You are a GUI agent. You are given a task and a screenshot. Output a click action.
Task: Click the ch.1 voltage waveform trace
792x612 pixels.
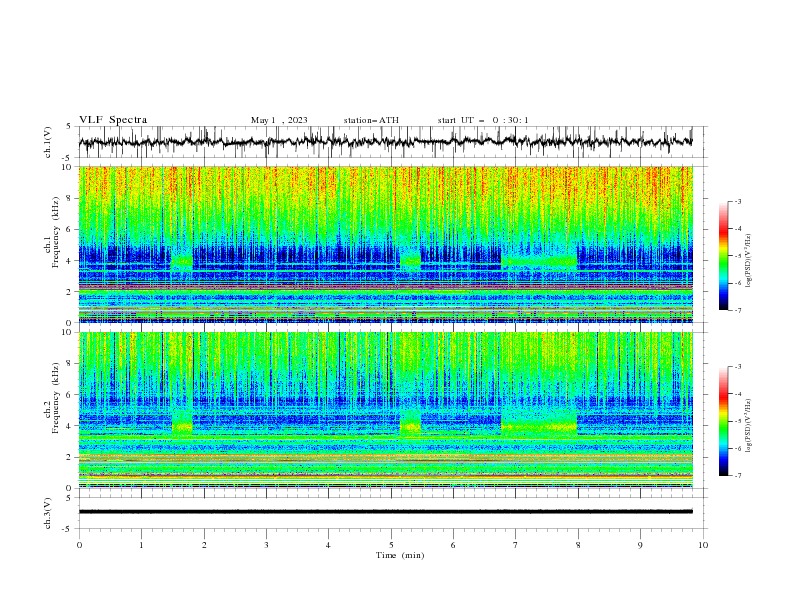click(x=385, y=142)
